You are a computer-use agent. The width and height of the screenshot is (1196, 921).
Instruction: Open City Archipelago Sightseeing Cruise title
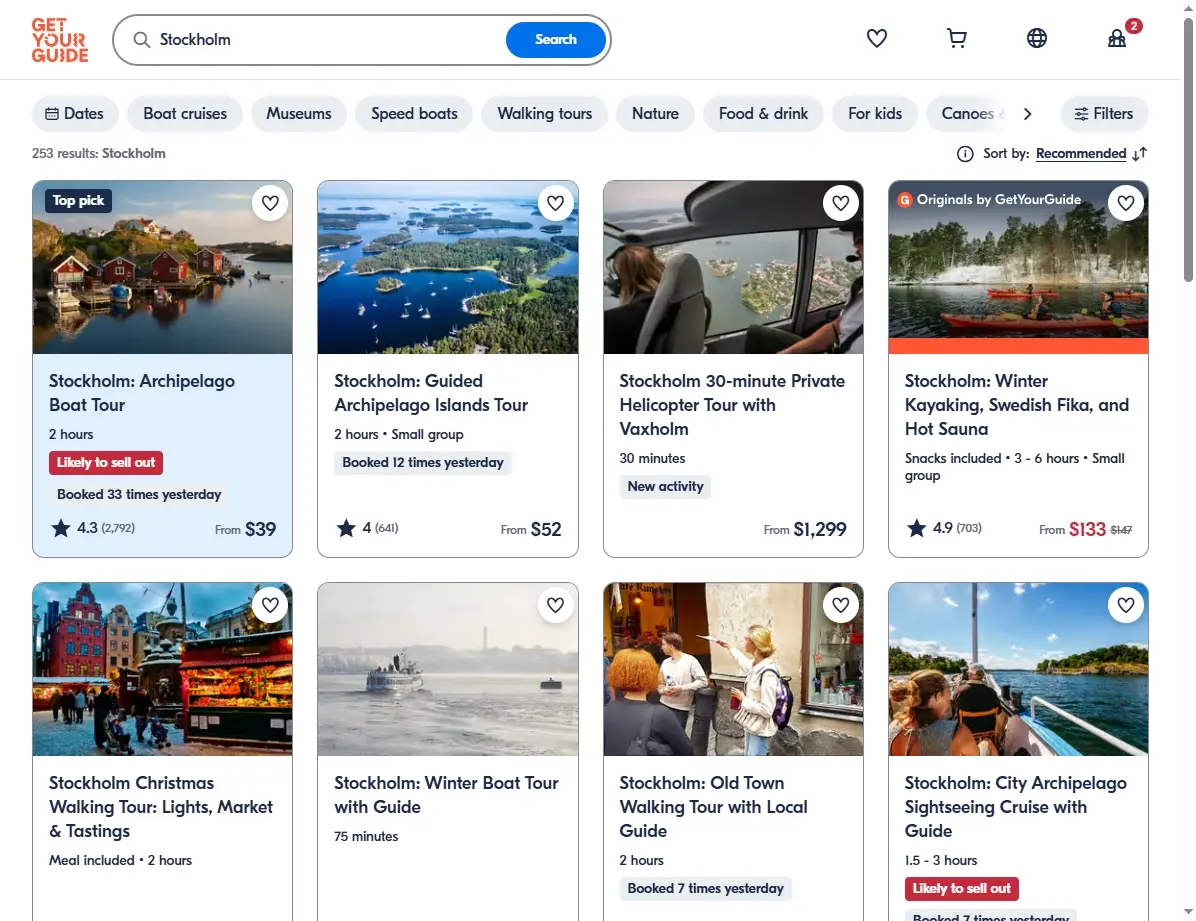point(1015,807)
